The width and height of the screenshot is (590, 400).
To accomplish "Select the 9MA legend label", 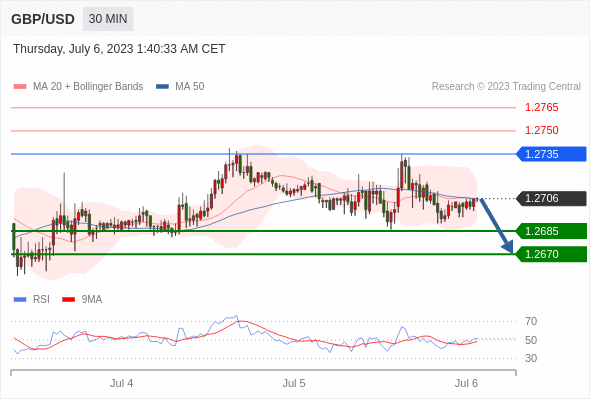I will 92,300.
